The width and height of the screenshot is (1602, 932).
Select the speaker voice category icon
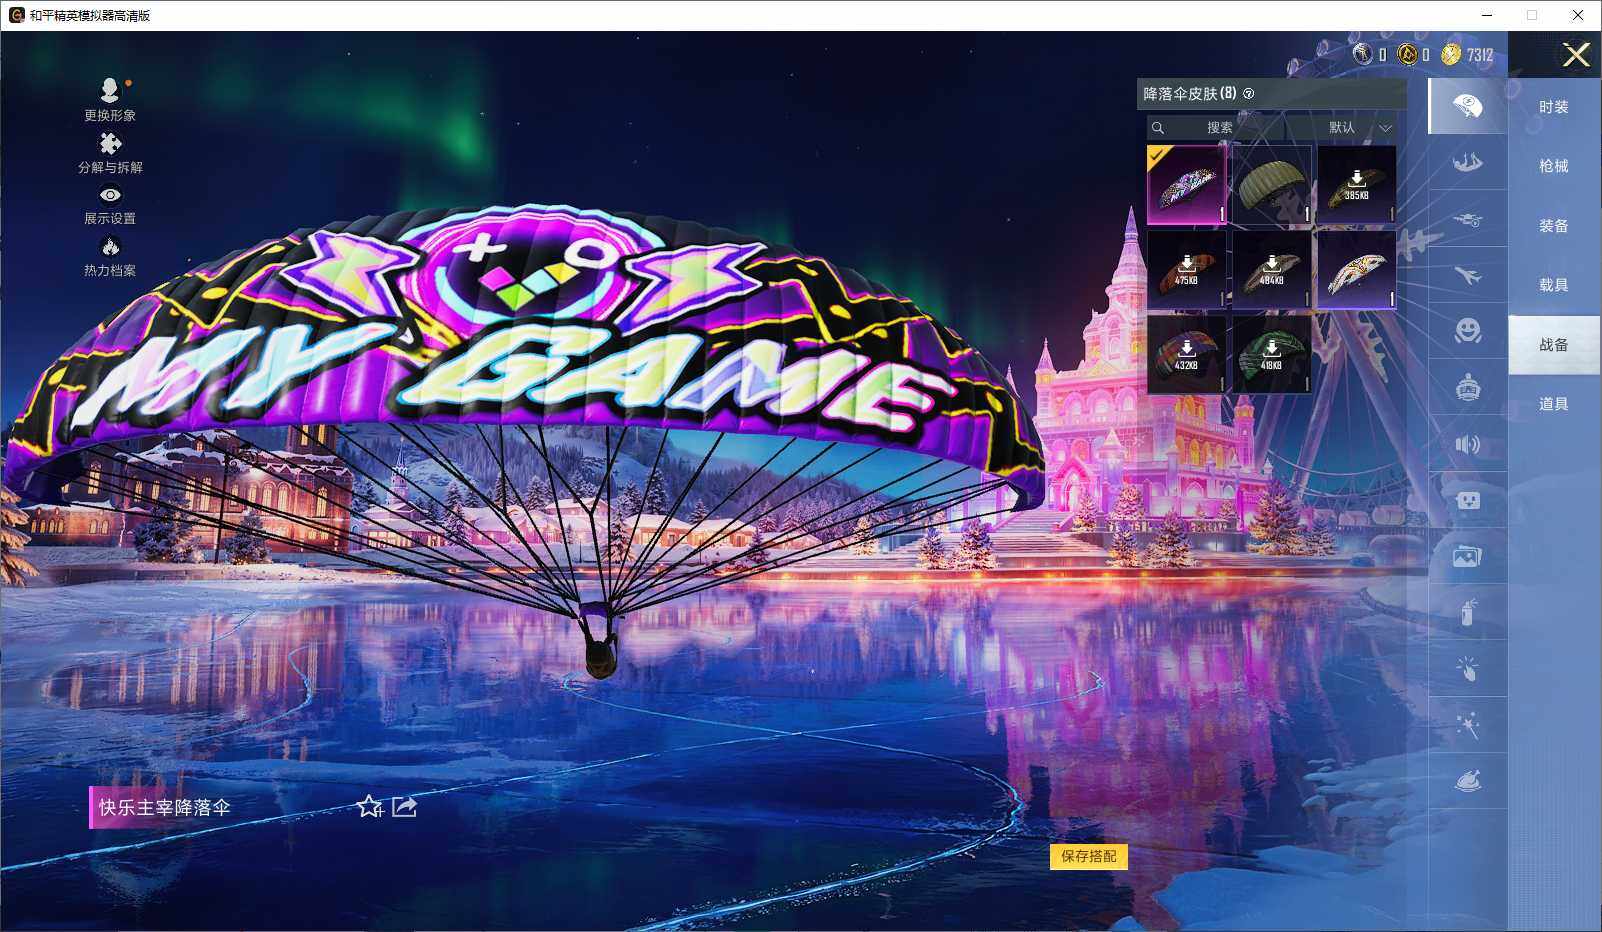(x=1467, y=444)
